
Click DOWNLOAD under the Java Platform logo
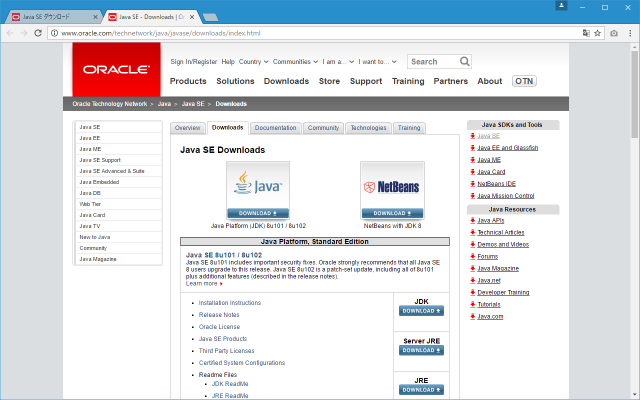pyautogui.click(x=258, y=213)
